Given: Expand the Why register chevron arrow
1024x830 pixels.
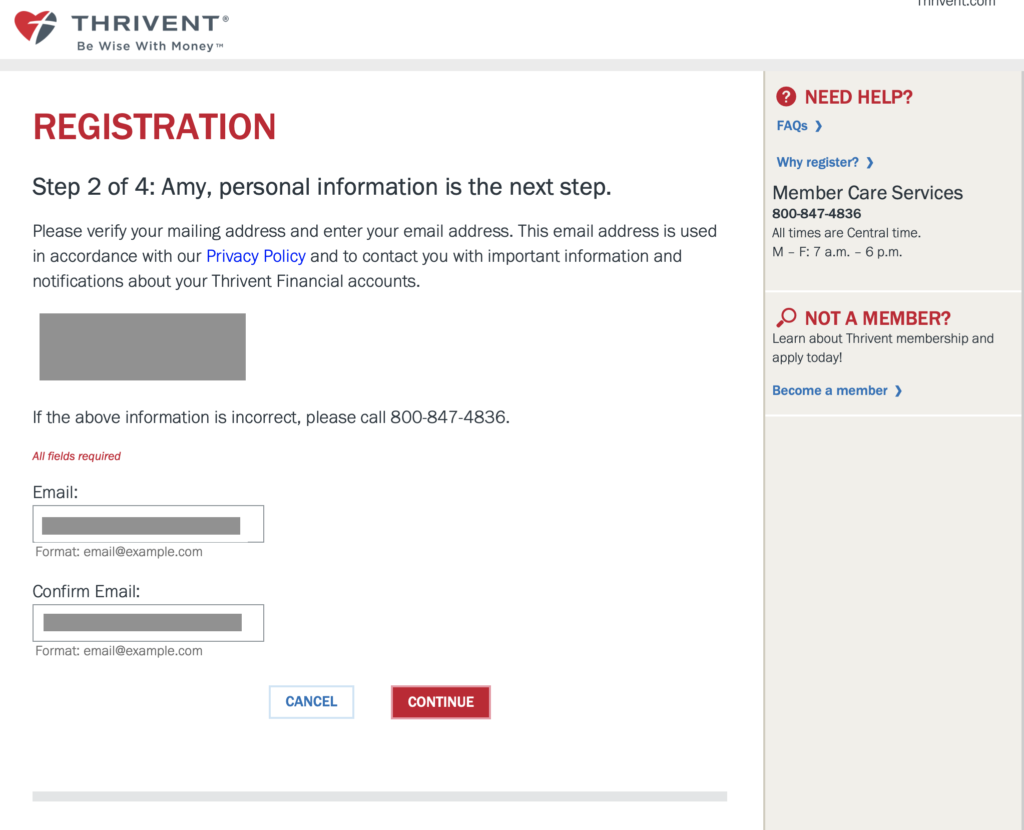Looking at the screenshot, I should coord(869,162).
